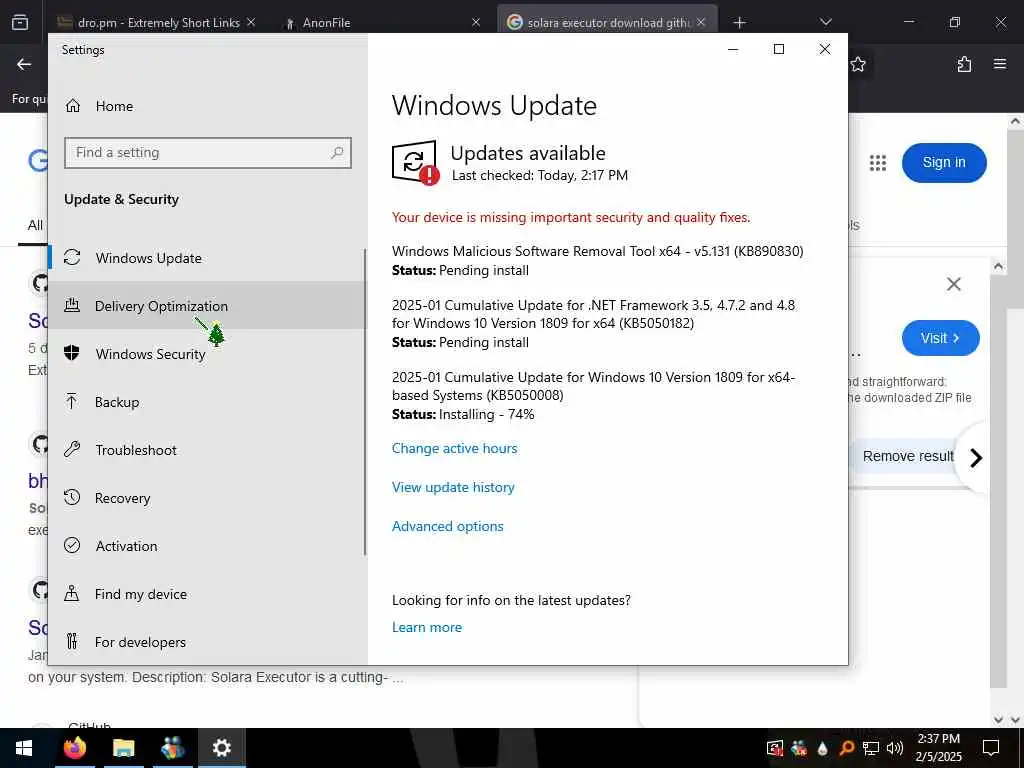Click the taskbar icon left of the Settings gear
Image resolution: width=1024 pixels, height=768 pixels.
(x=173, y=748)
